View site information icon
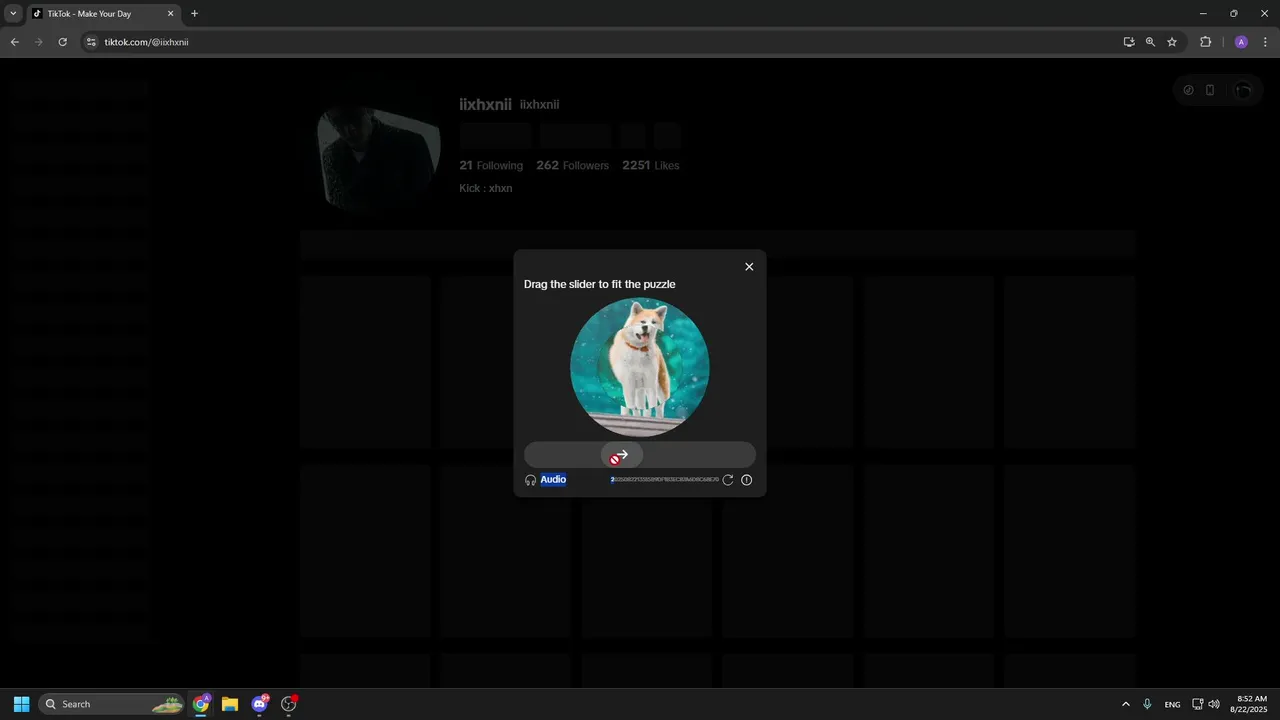The height and width of the screenshot is (720, 1280). (x=91, y=42)
